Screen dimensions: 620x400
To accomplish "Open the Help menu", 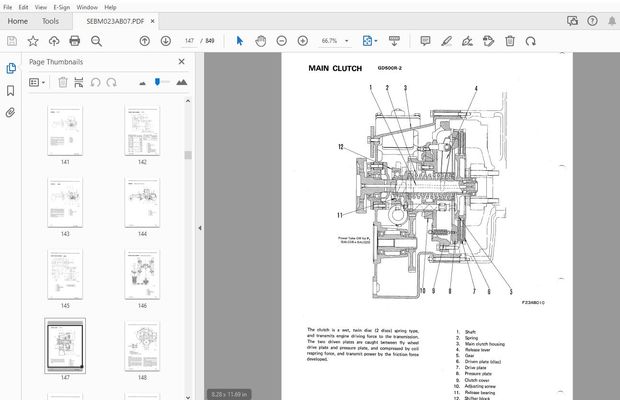I will [110, 7].
